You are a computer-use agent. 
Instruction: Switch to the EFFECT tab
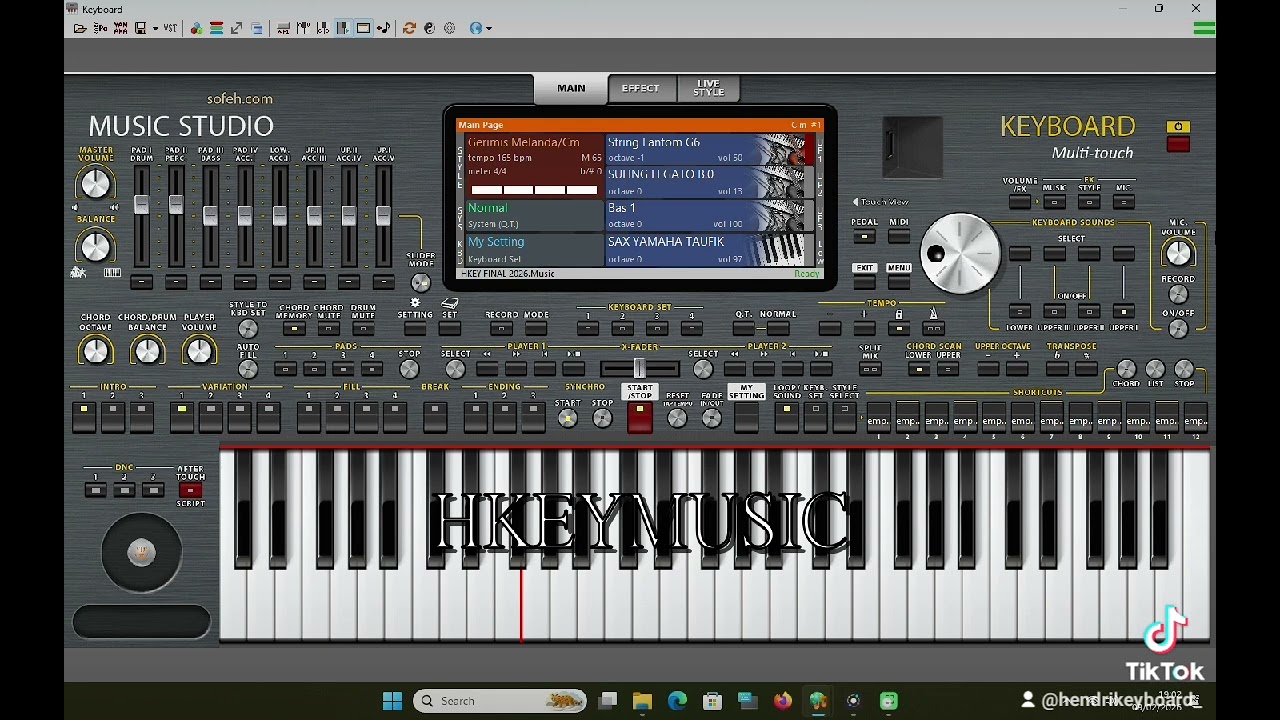click(x=641, y=89)
